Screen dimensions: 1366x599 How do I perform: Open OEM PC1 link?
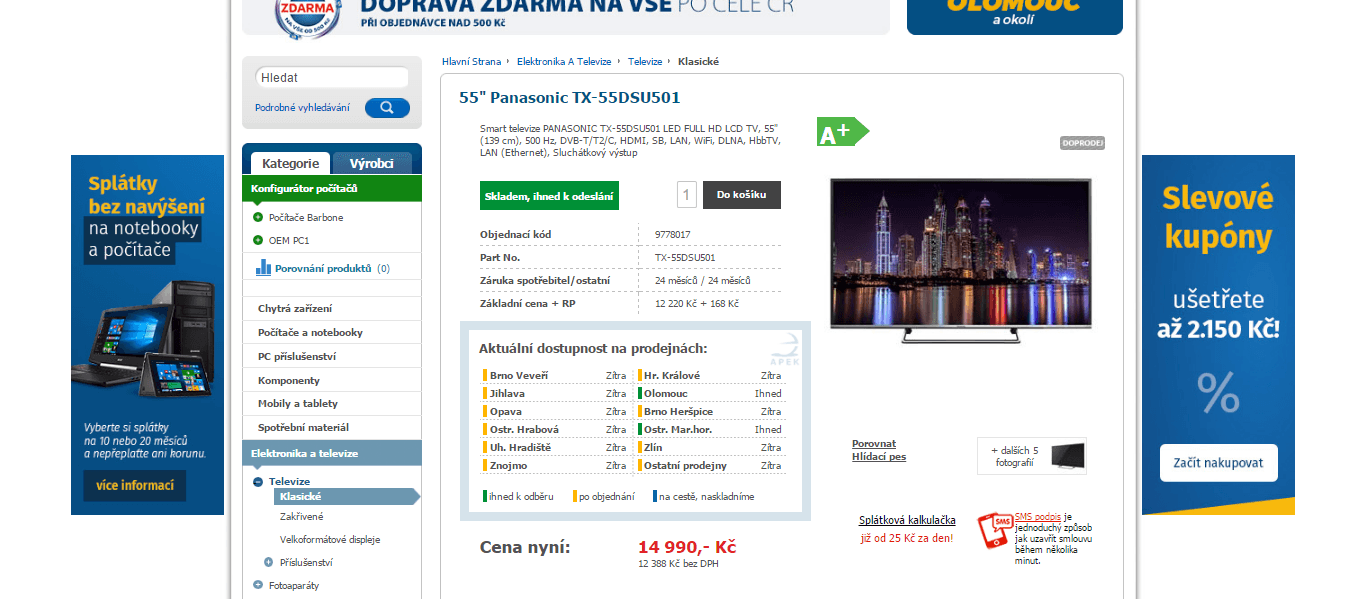(289, 240)
